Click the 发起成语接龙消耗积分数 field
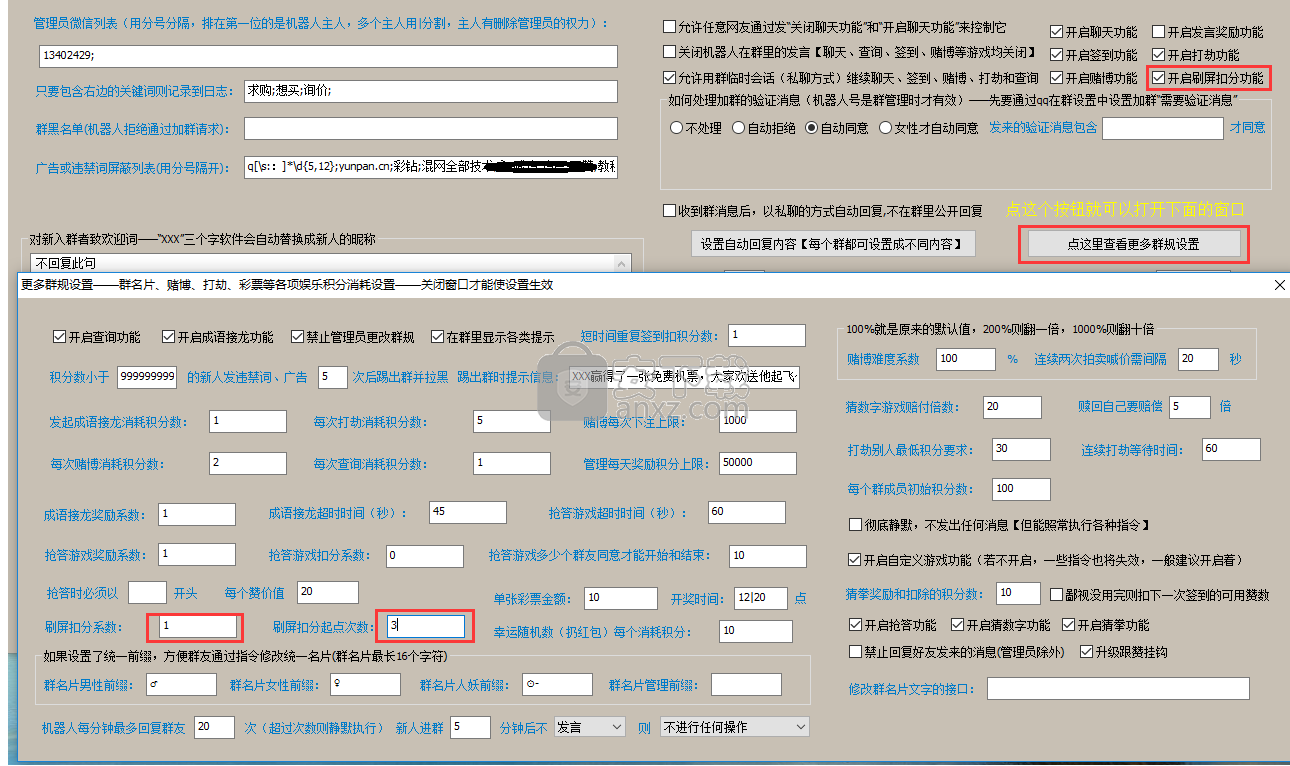Screen dimensions: 1290x766 (247, 421)
